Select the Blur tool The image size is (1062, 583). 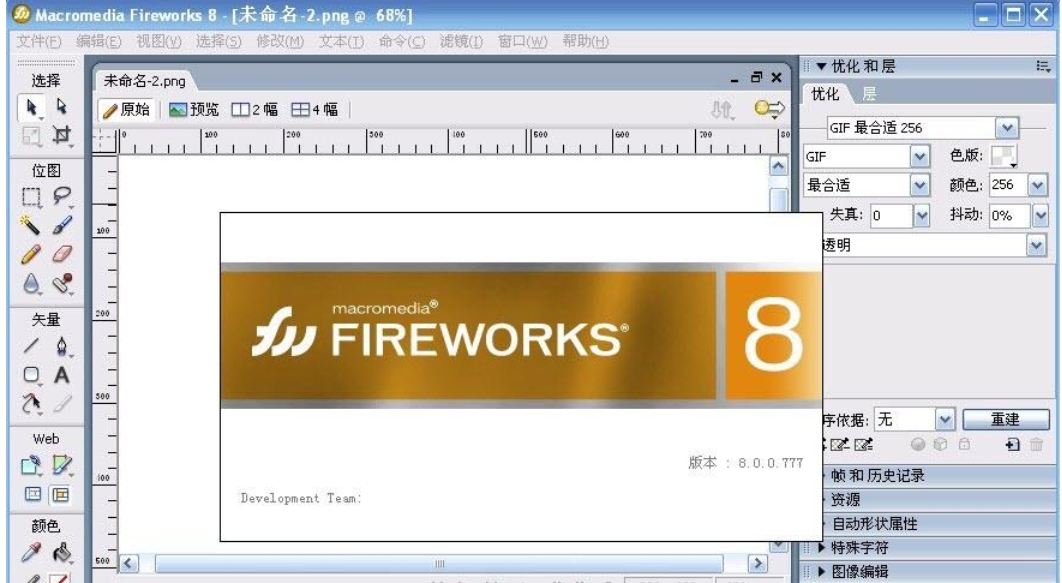click(x=31, y=283)
